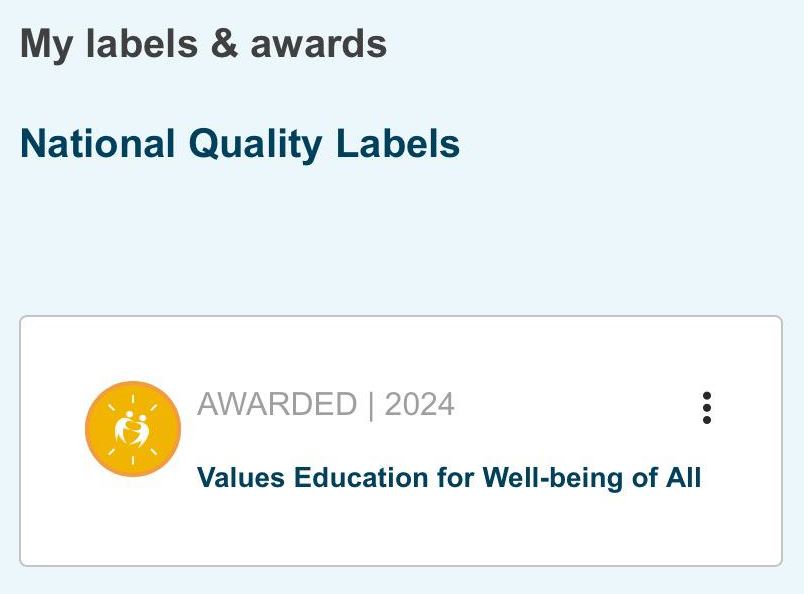Open the kebab menu beside AWARDED | 2024
The width and height of the screenshot is (804, 594).
[x=707, y=408]
